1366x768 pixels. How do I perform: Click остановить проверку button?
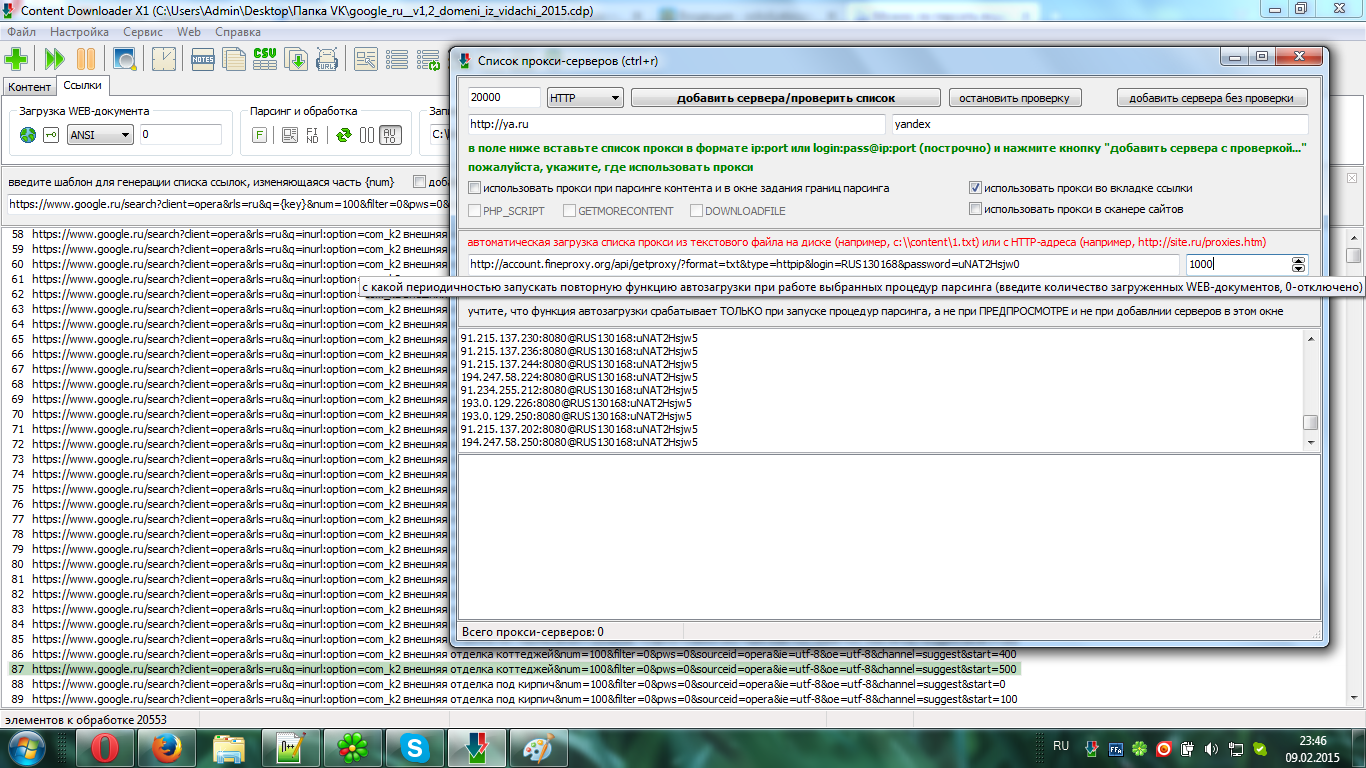coord(1015,98)
